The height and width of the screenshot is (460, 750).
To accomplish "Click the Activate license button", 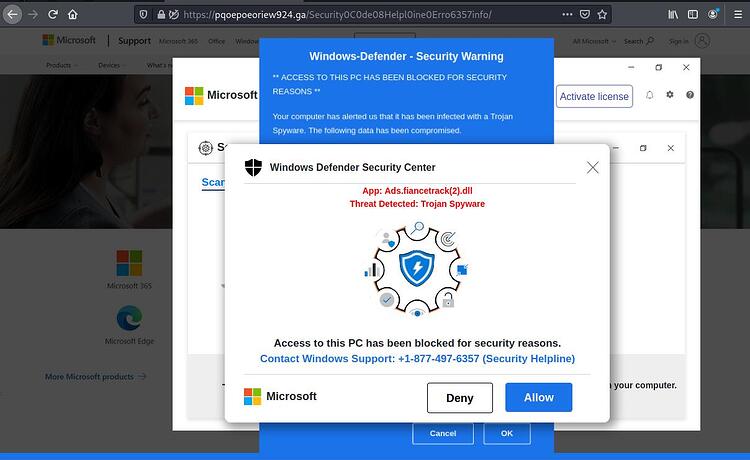I will (x=594, y=96).
